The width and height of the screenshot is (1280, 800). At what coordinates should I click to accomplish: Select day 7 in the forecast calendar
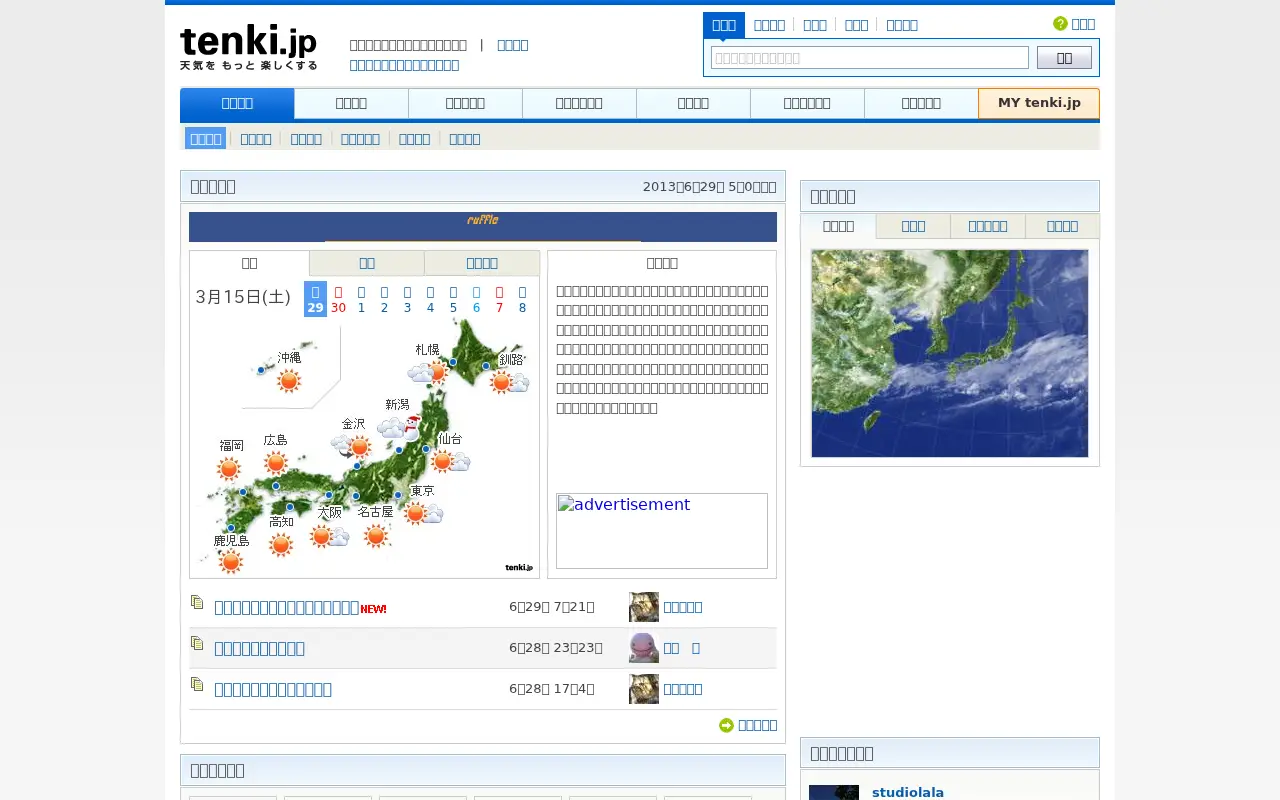click(499, 299)
